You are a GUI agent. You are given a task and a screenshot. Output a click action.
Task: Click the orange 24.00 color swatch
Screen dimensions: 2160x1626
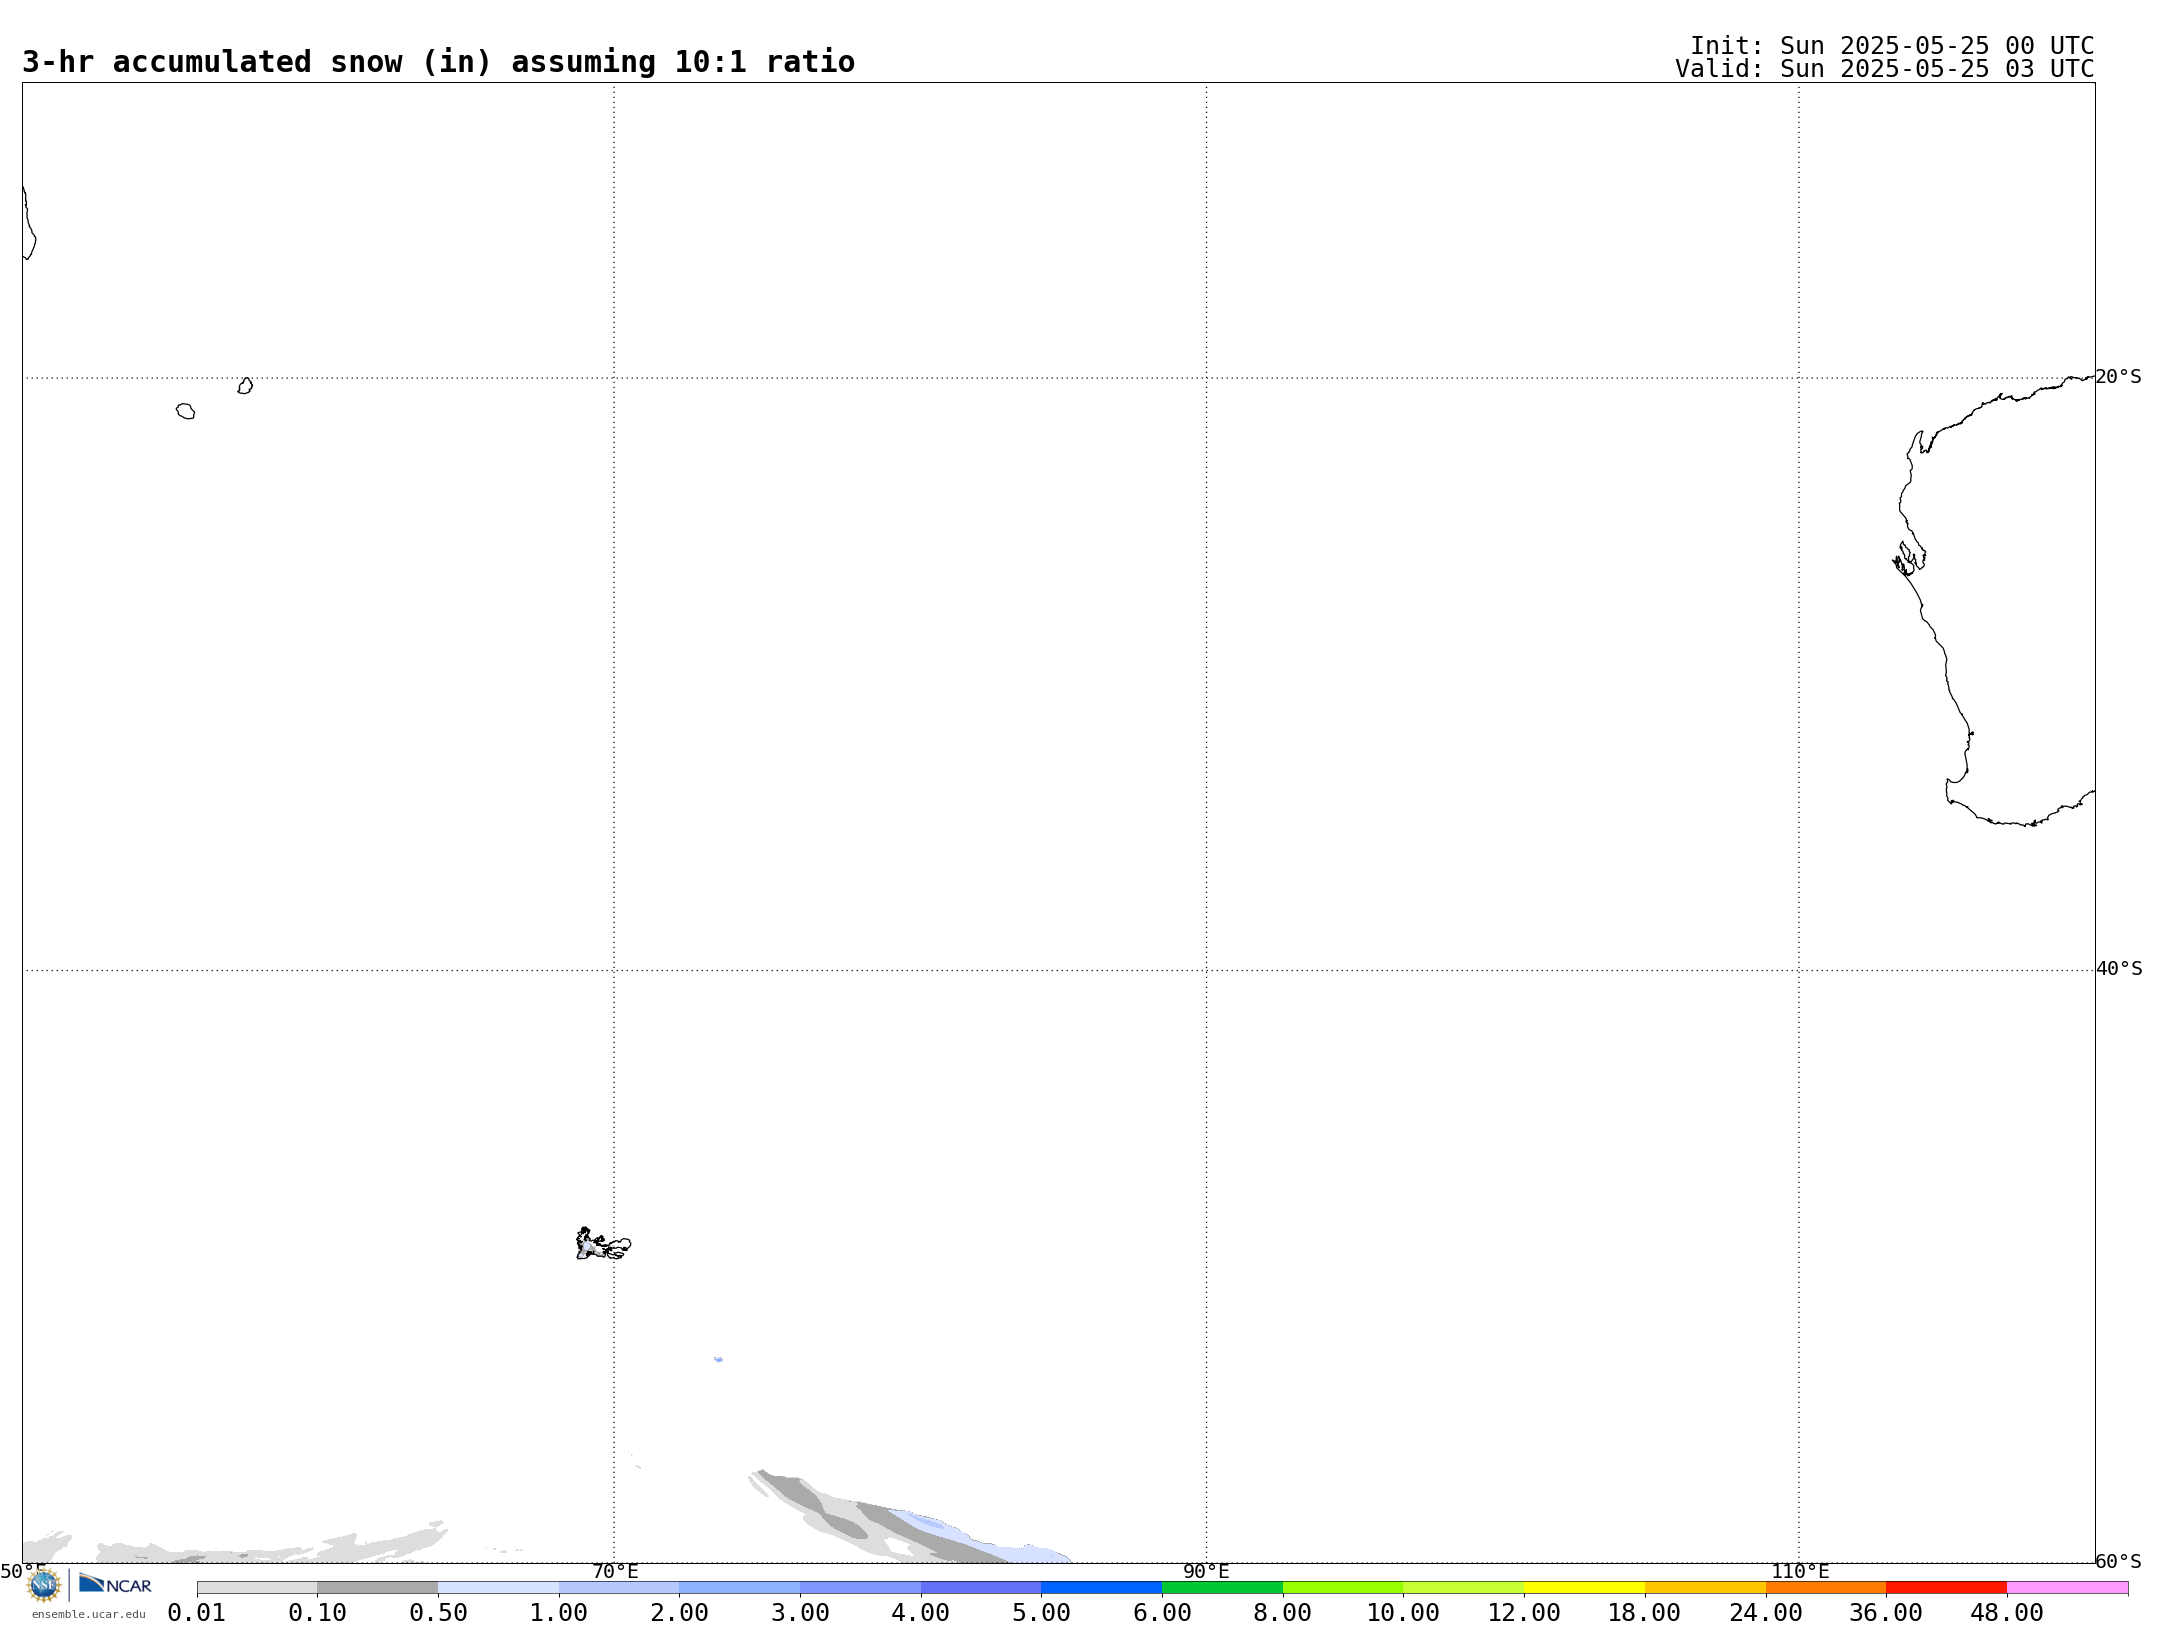pyautogui.click(x=1825, y=1588)
